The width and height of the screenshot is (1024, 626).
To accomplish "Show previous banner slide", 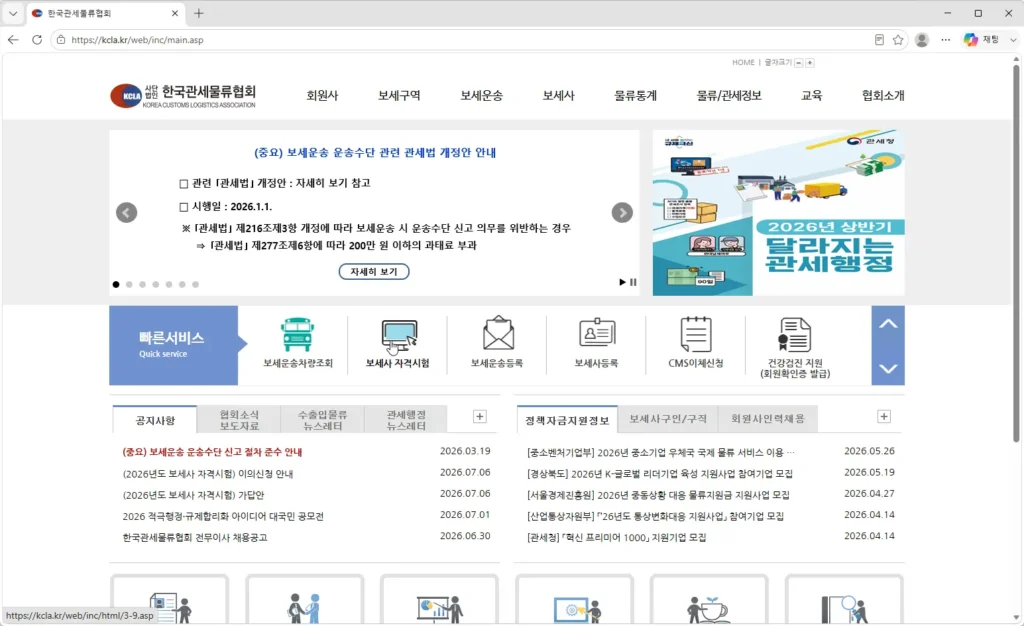I will pyautogui.click(x=127, y=213).
